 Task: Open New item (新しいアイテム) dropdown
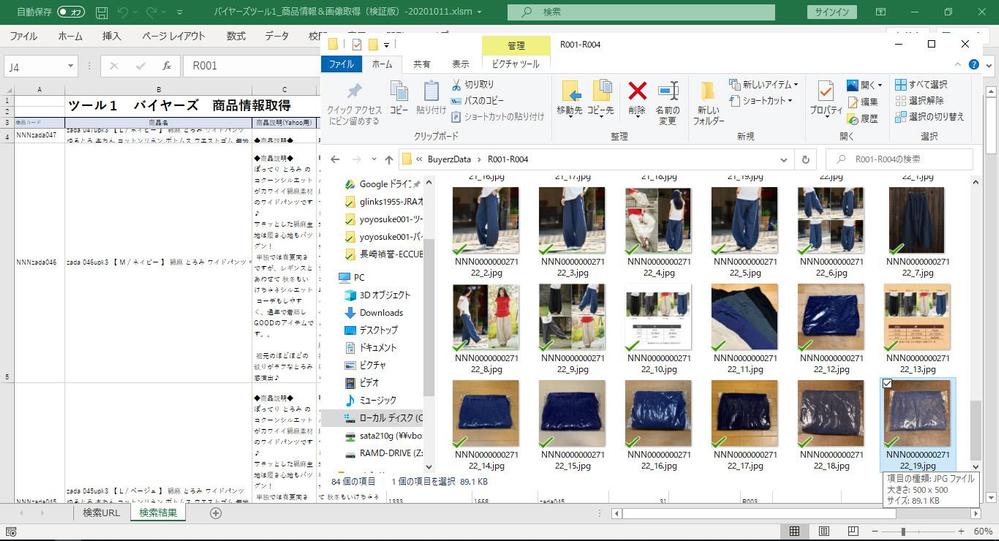[763, 84]
